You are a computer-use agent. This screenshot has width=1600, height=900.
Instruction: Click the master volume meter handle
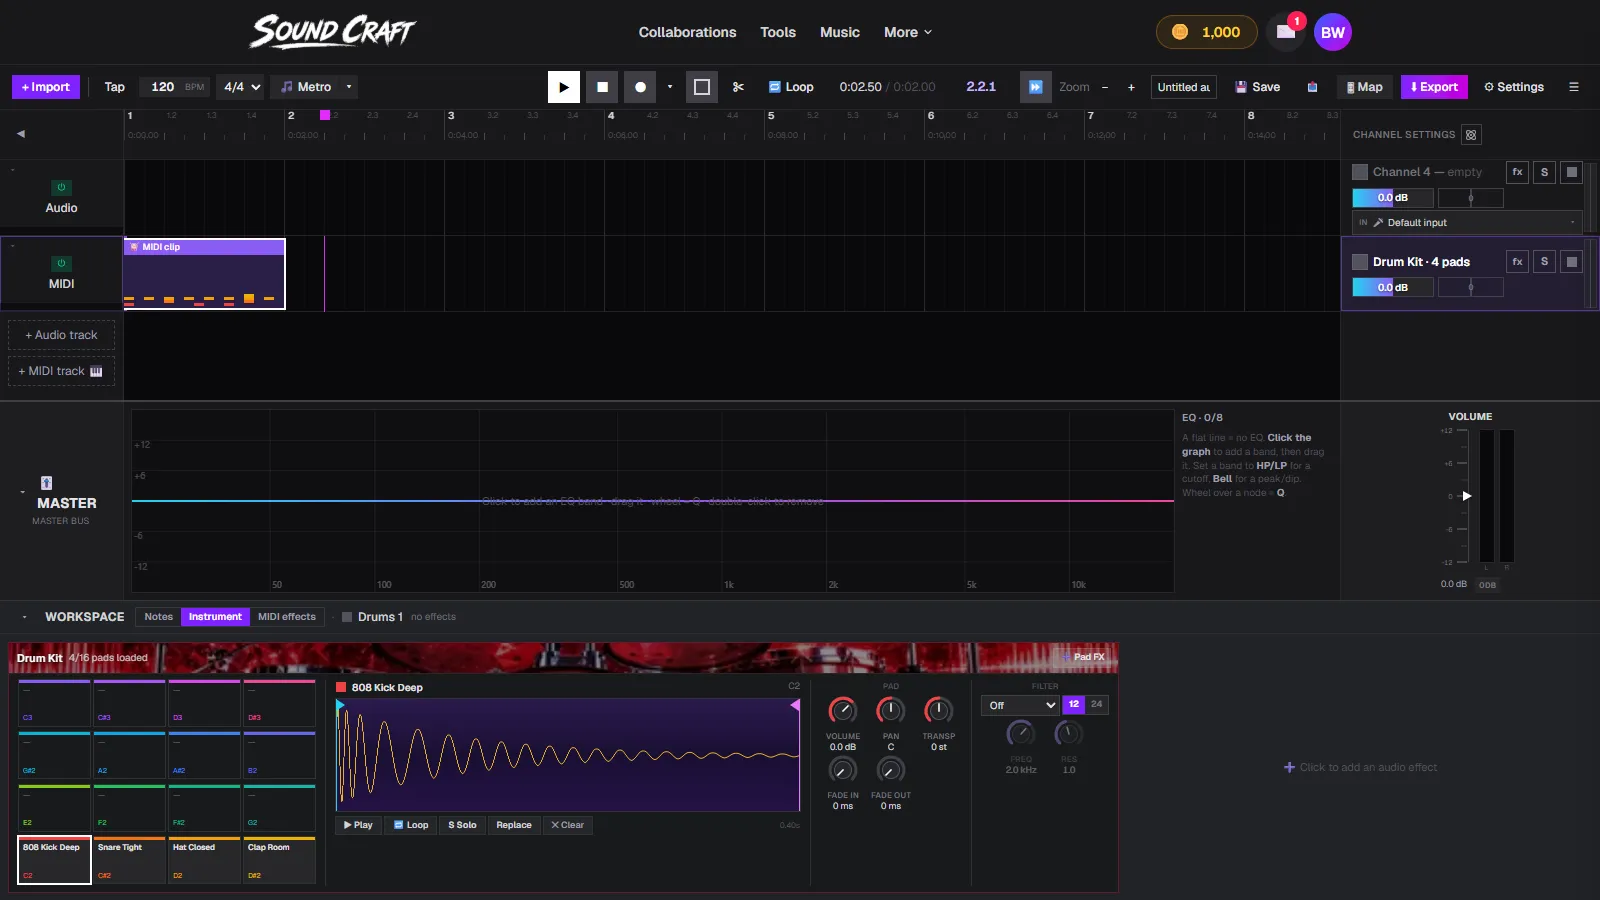tap(1467, 496)
